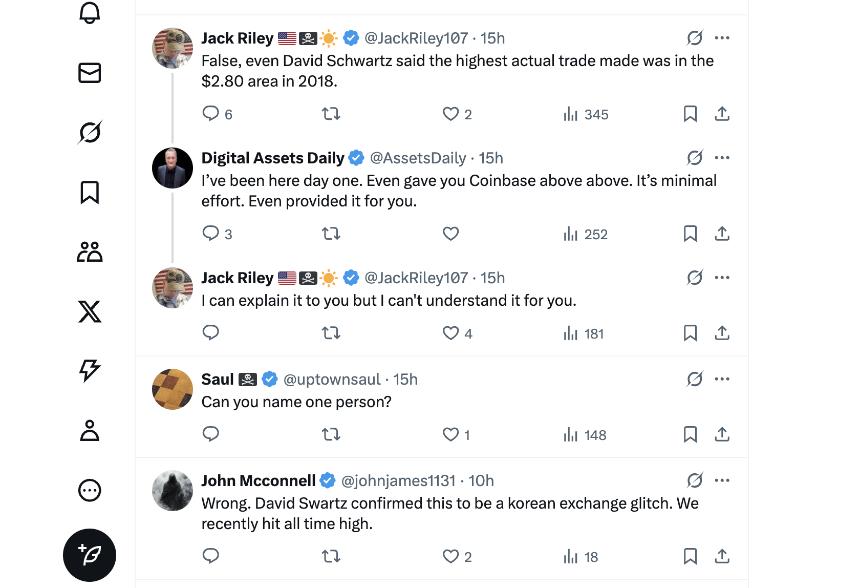Compose a new post with the pen button
860x588 pixels.
90,554
